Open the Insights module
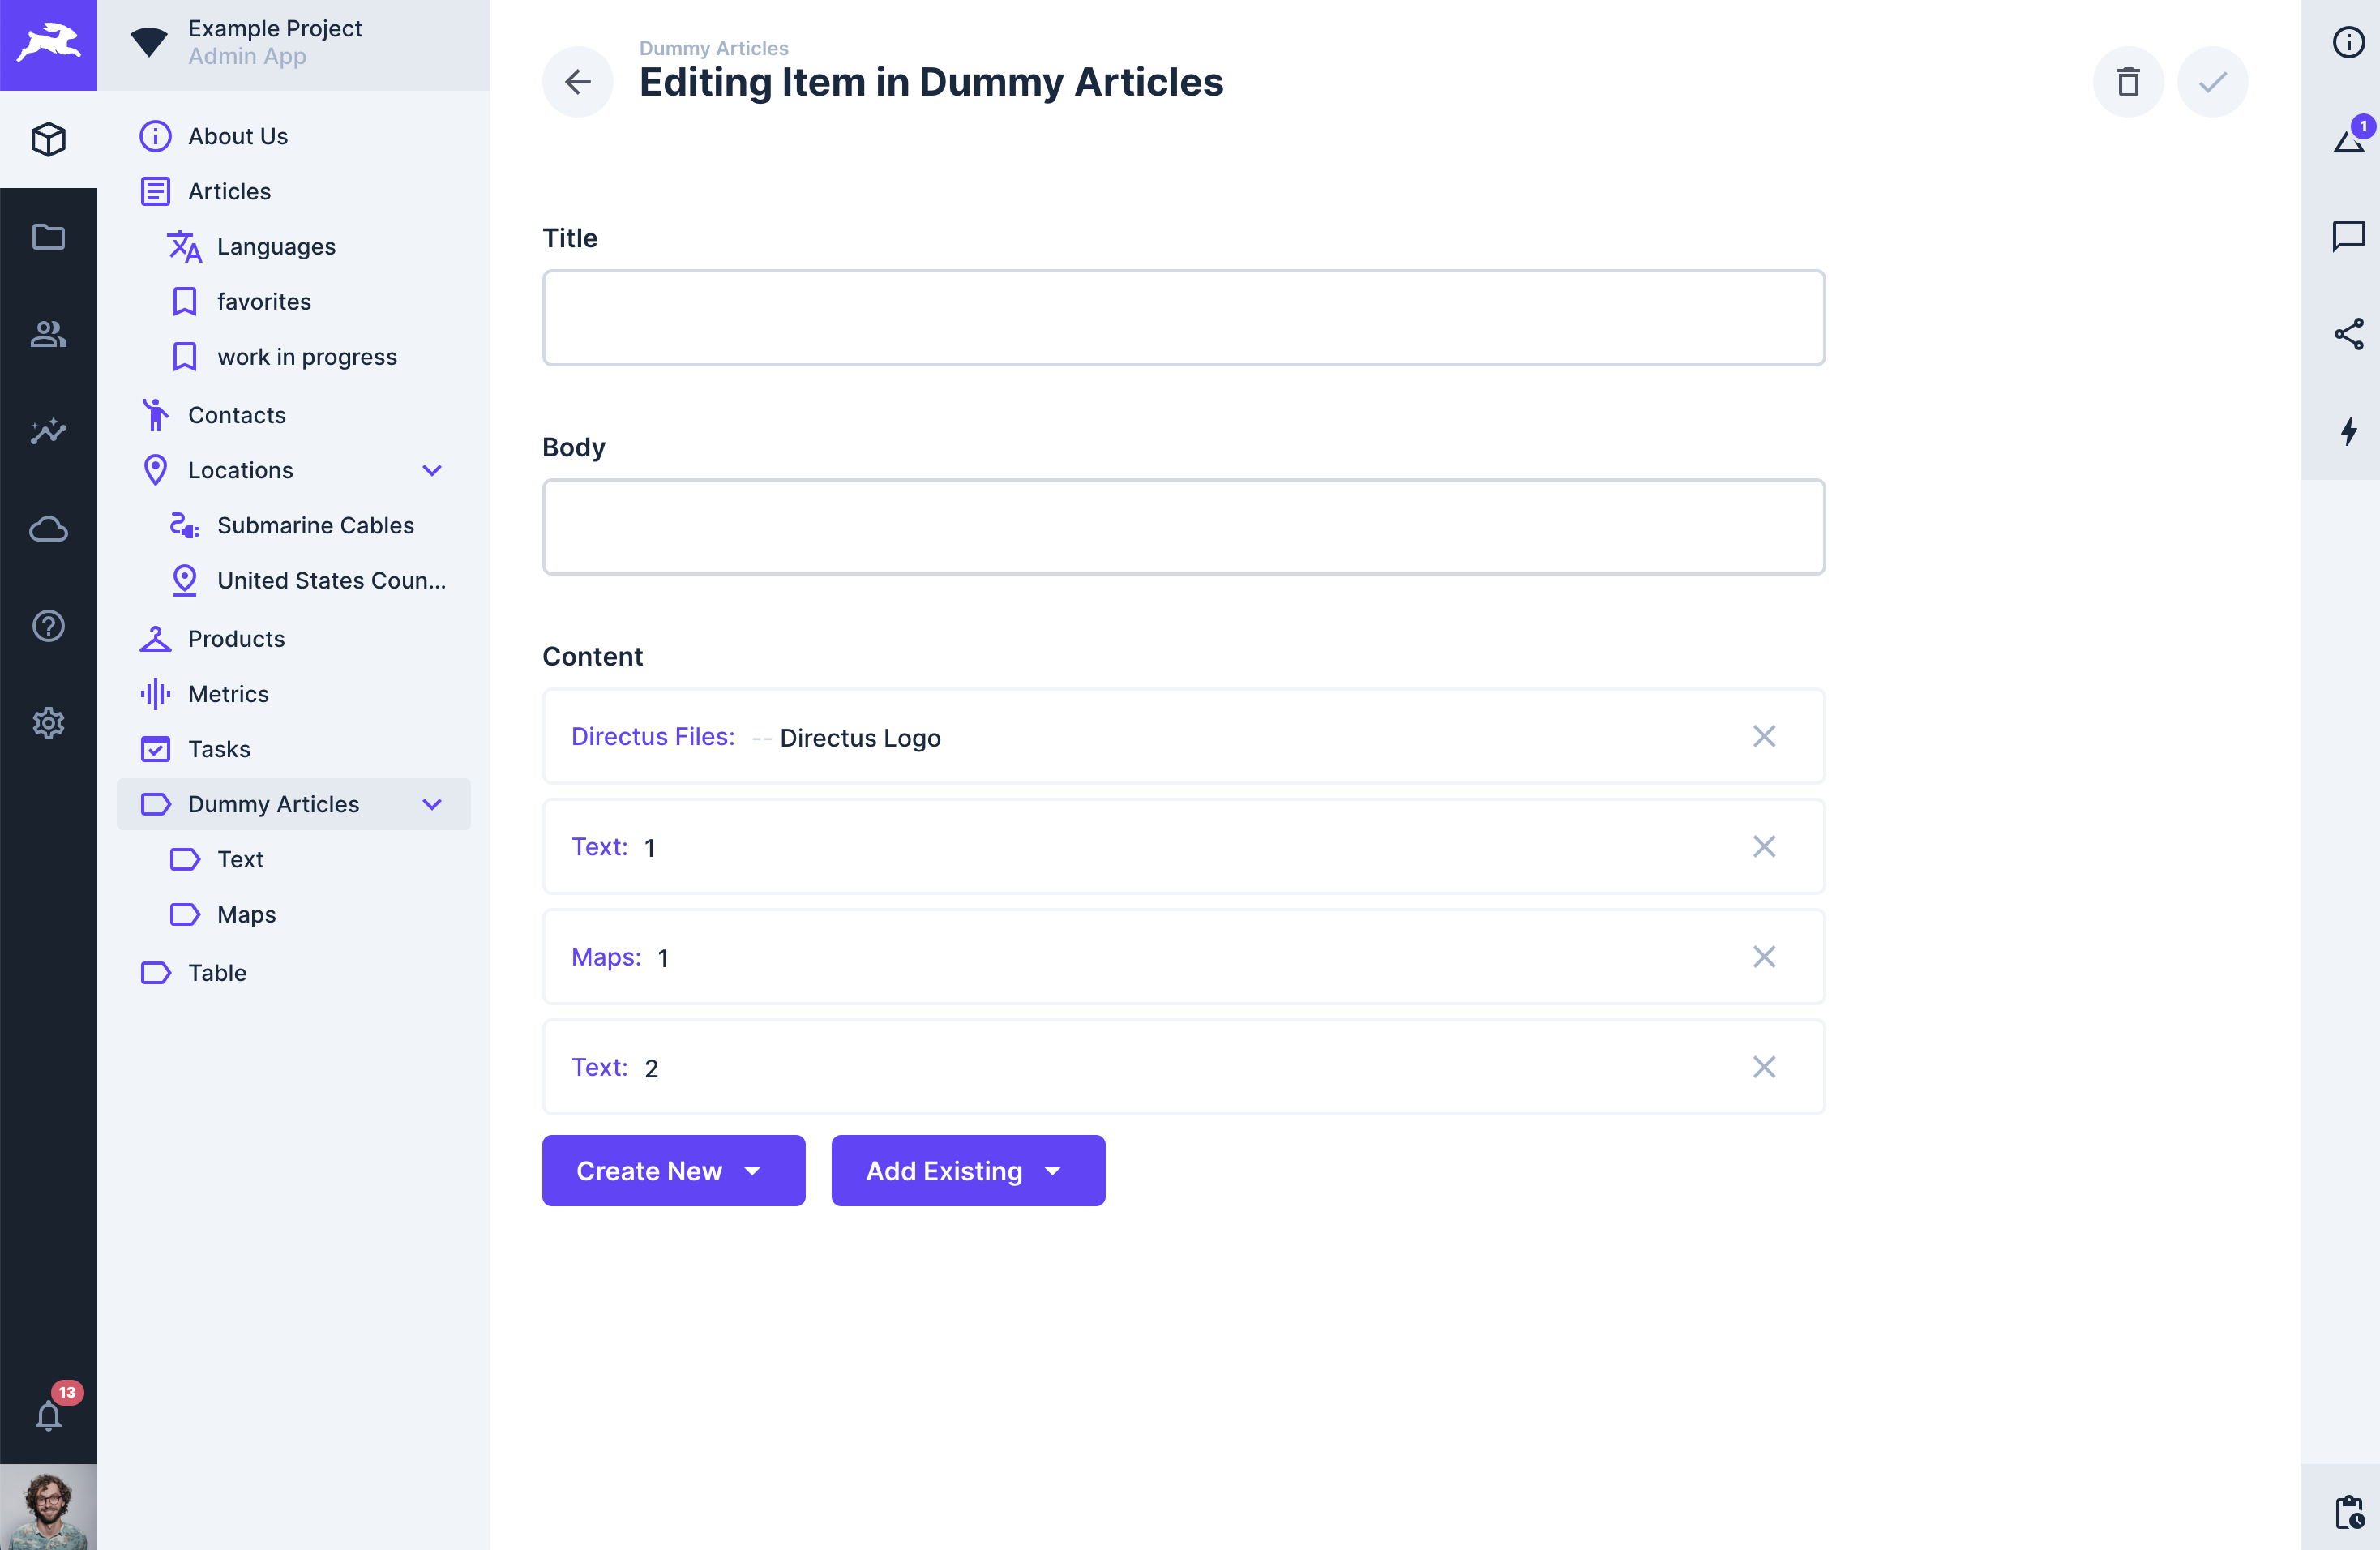2380x1550 pixels. [x=48, y=431]
